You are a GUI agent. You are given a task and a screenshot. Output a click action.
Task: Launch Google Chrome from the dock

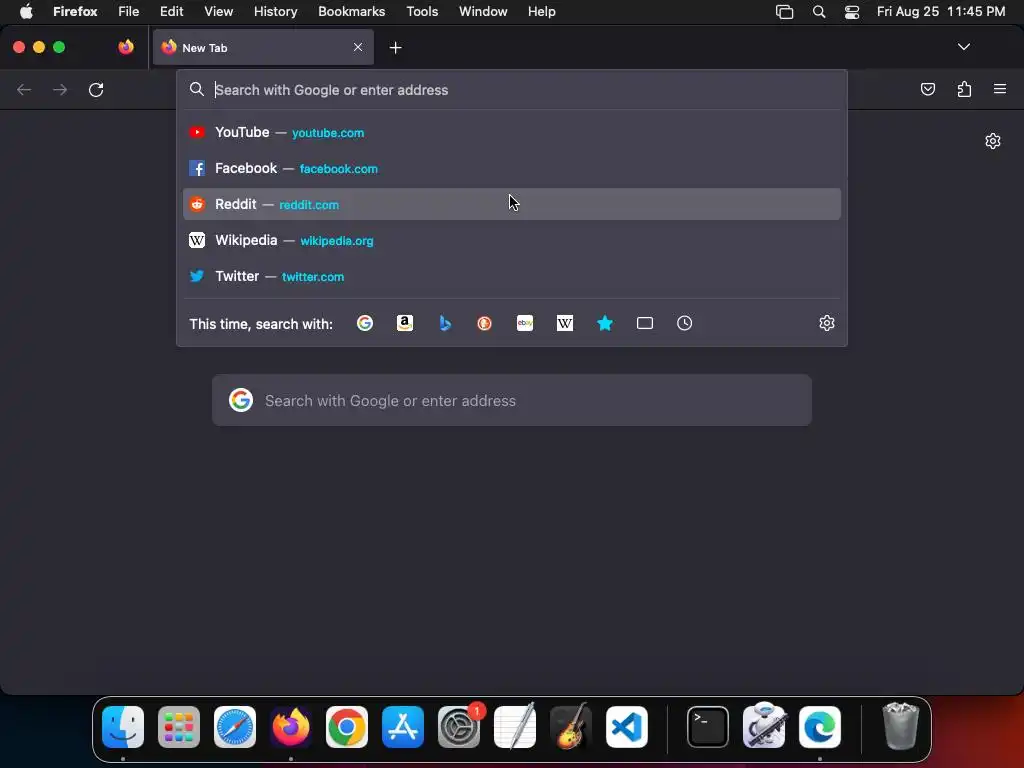(347, 727)
